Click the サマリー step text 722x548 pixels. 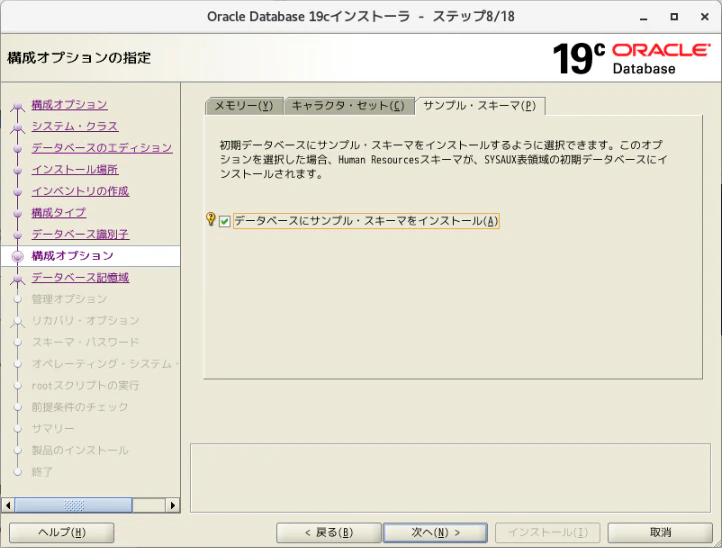point(53,429)
